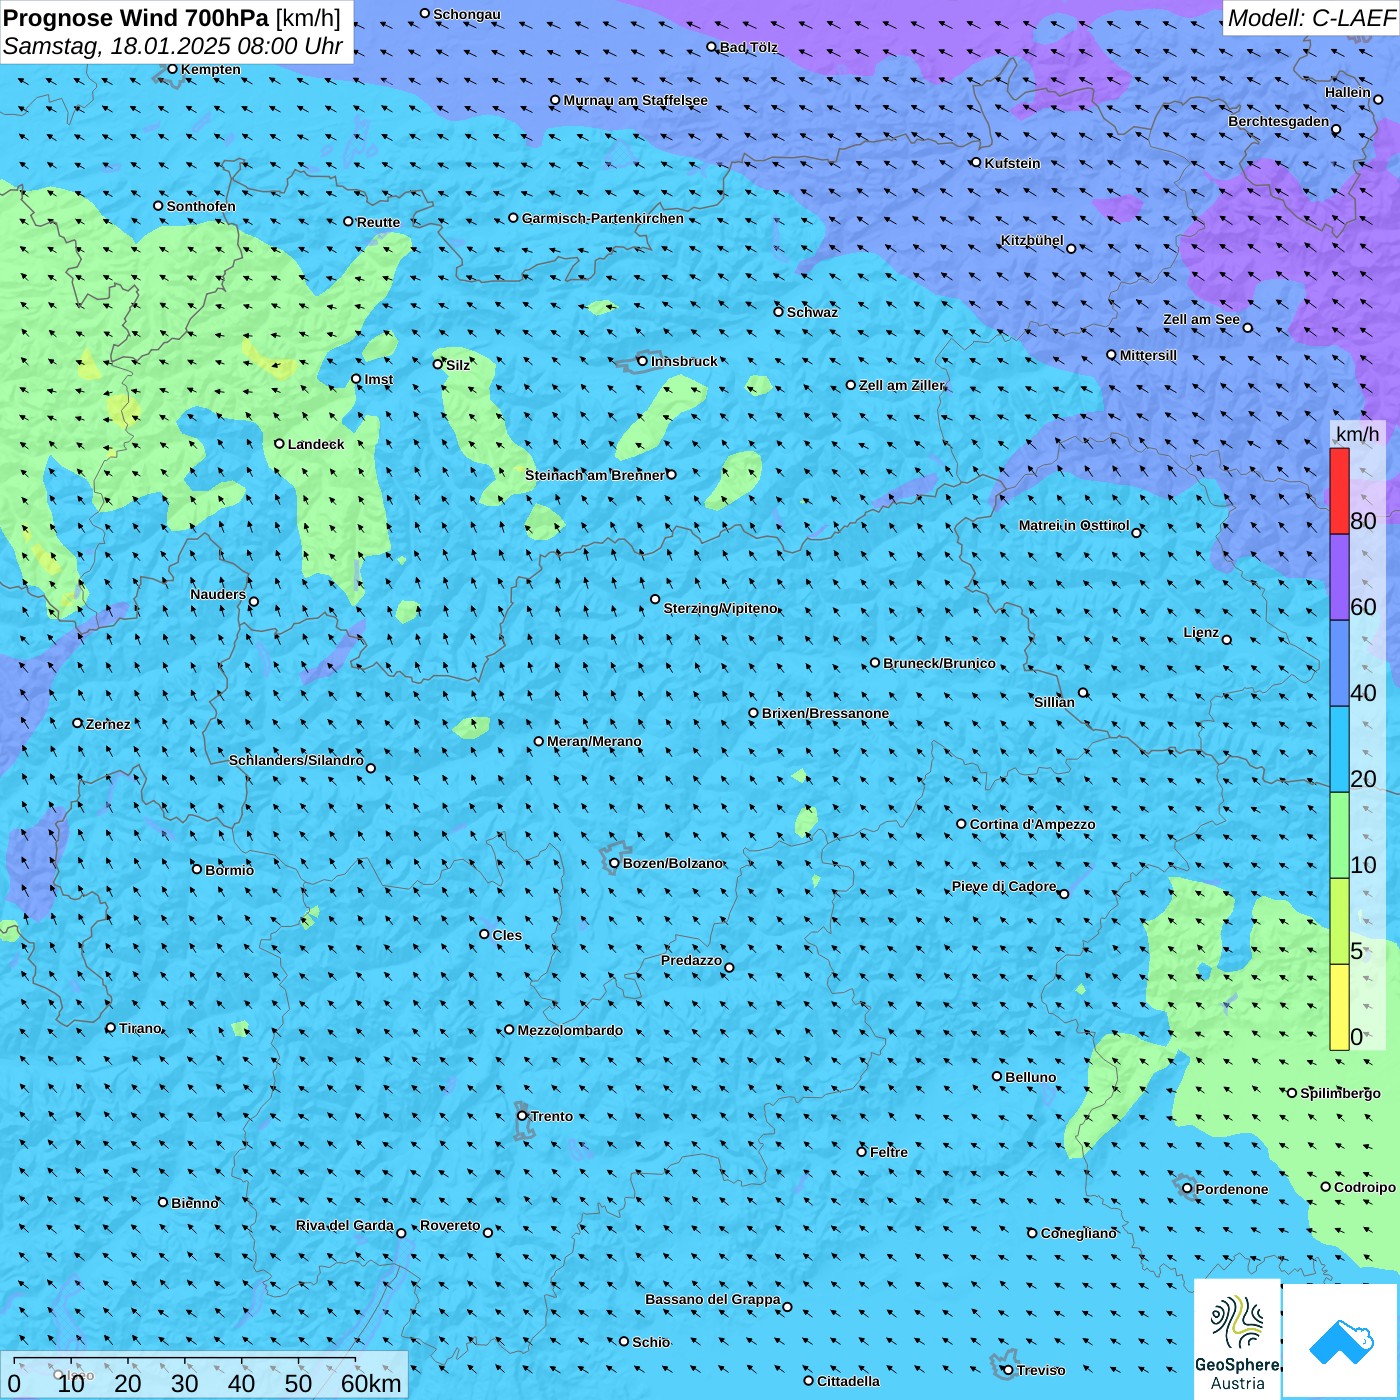Click the 'km/h' legend heading

(x=1357, y=433)
